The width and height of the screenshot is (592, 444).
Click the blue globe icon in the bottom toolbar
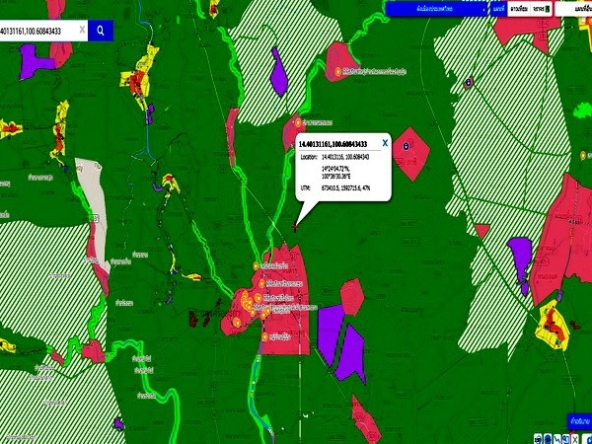(x=548, y=439)
